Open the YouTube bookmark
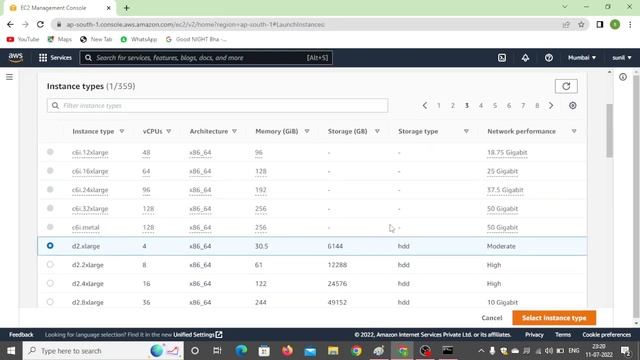Screen dimensions: 640x360 [23, 39]
